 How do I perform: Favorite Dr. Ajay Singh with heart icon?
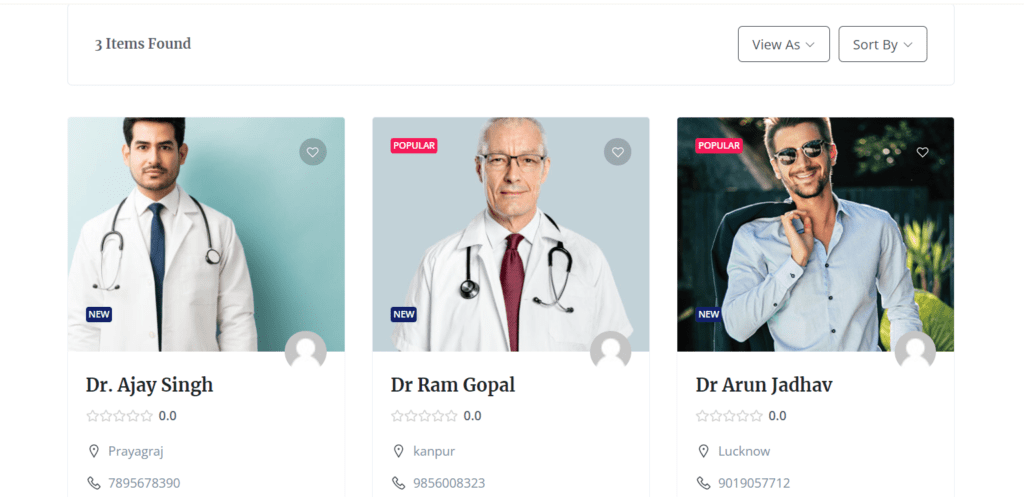pyautogui.click(x=313, y=152)
